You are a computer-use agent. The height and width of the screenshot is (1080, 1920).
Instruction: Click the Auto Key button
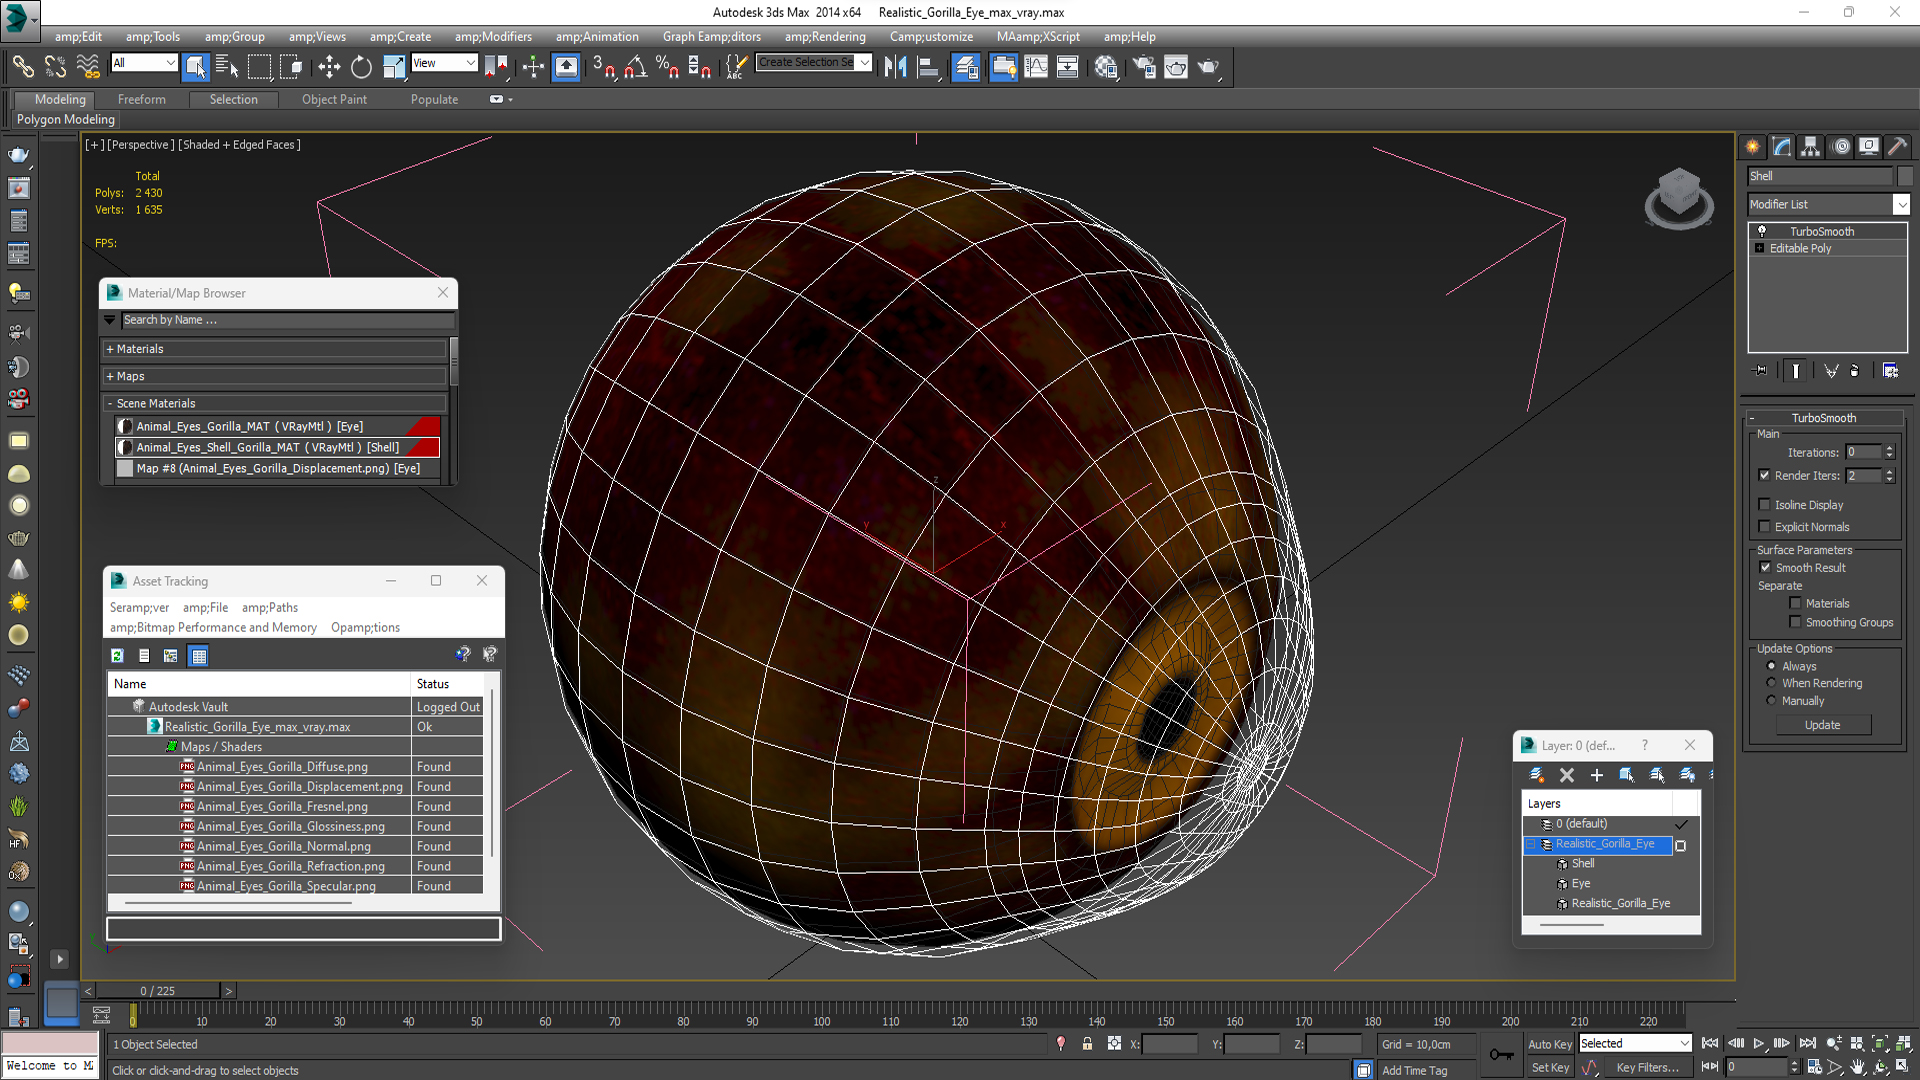pos(1550,1044)
